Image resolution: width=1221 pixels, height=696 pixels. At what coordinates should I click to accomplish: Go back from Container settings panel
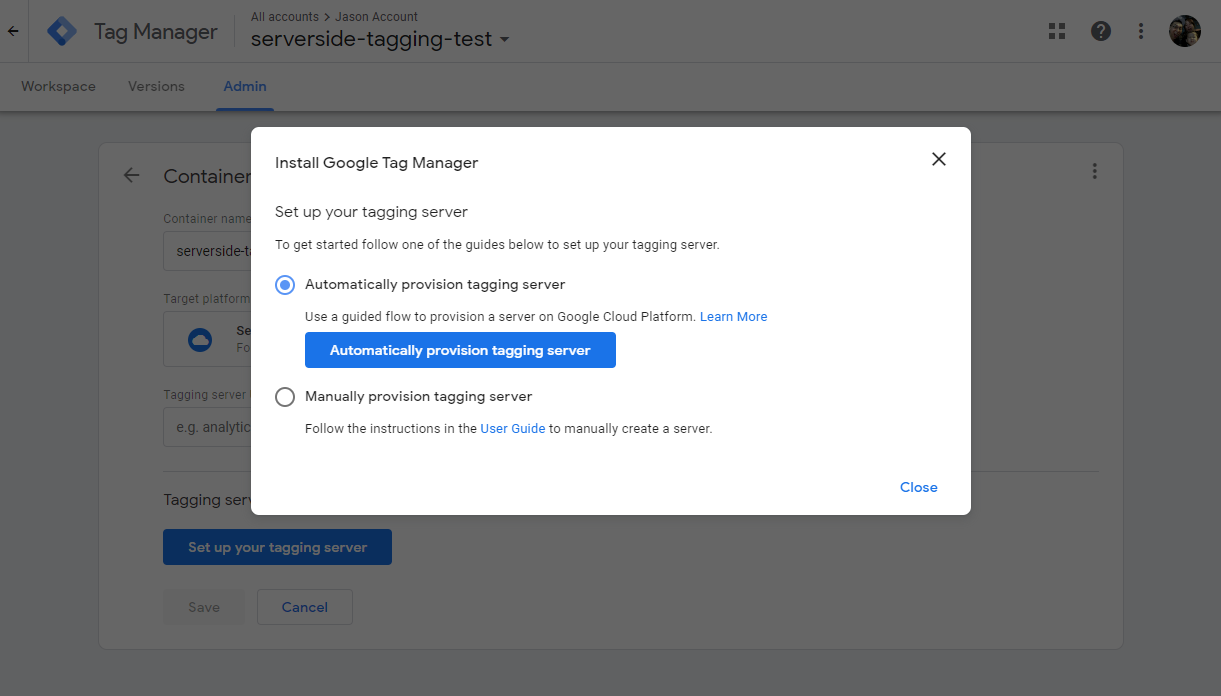coord(132,176)
